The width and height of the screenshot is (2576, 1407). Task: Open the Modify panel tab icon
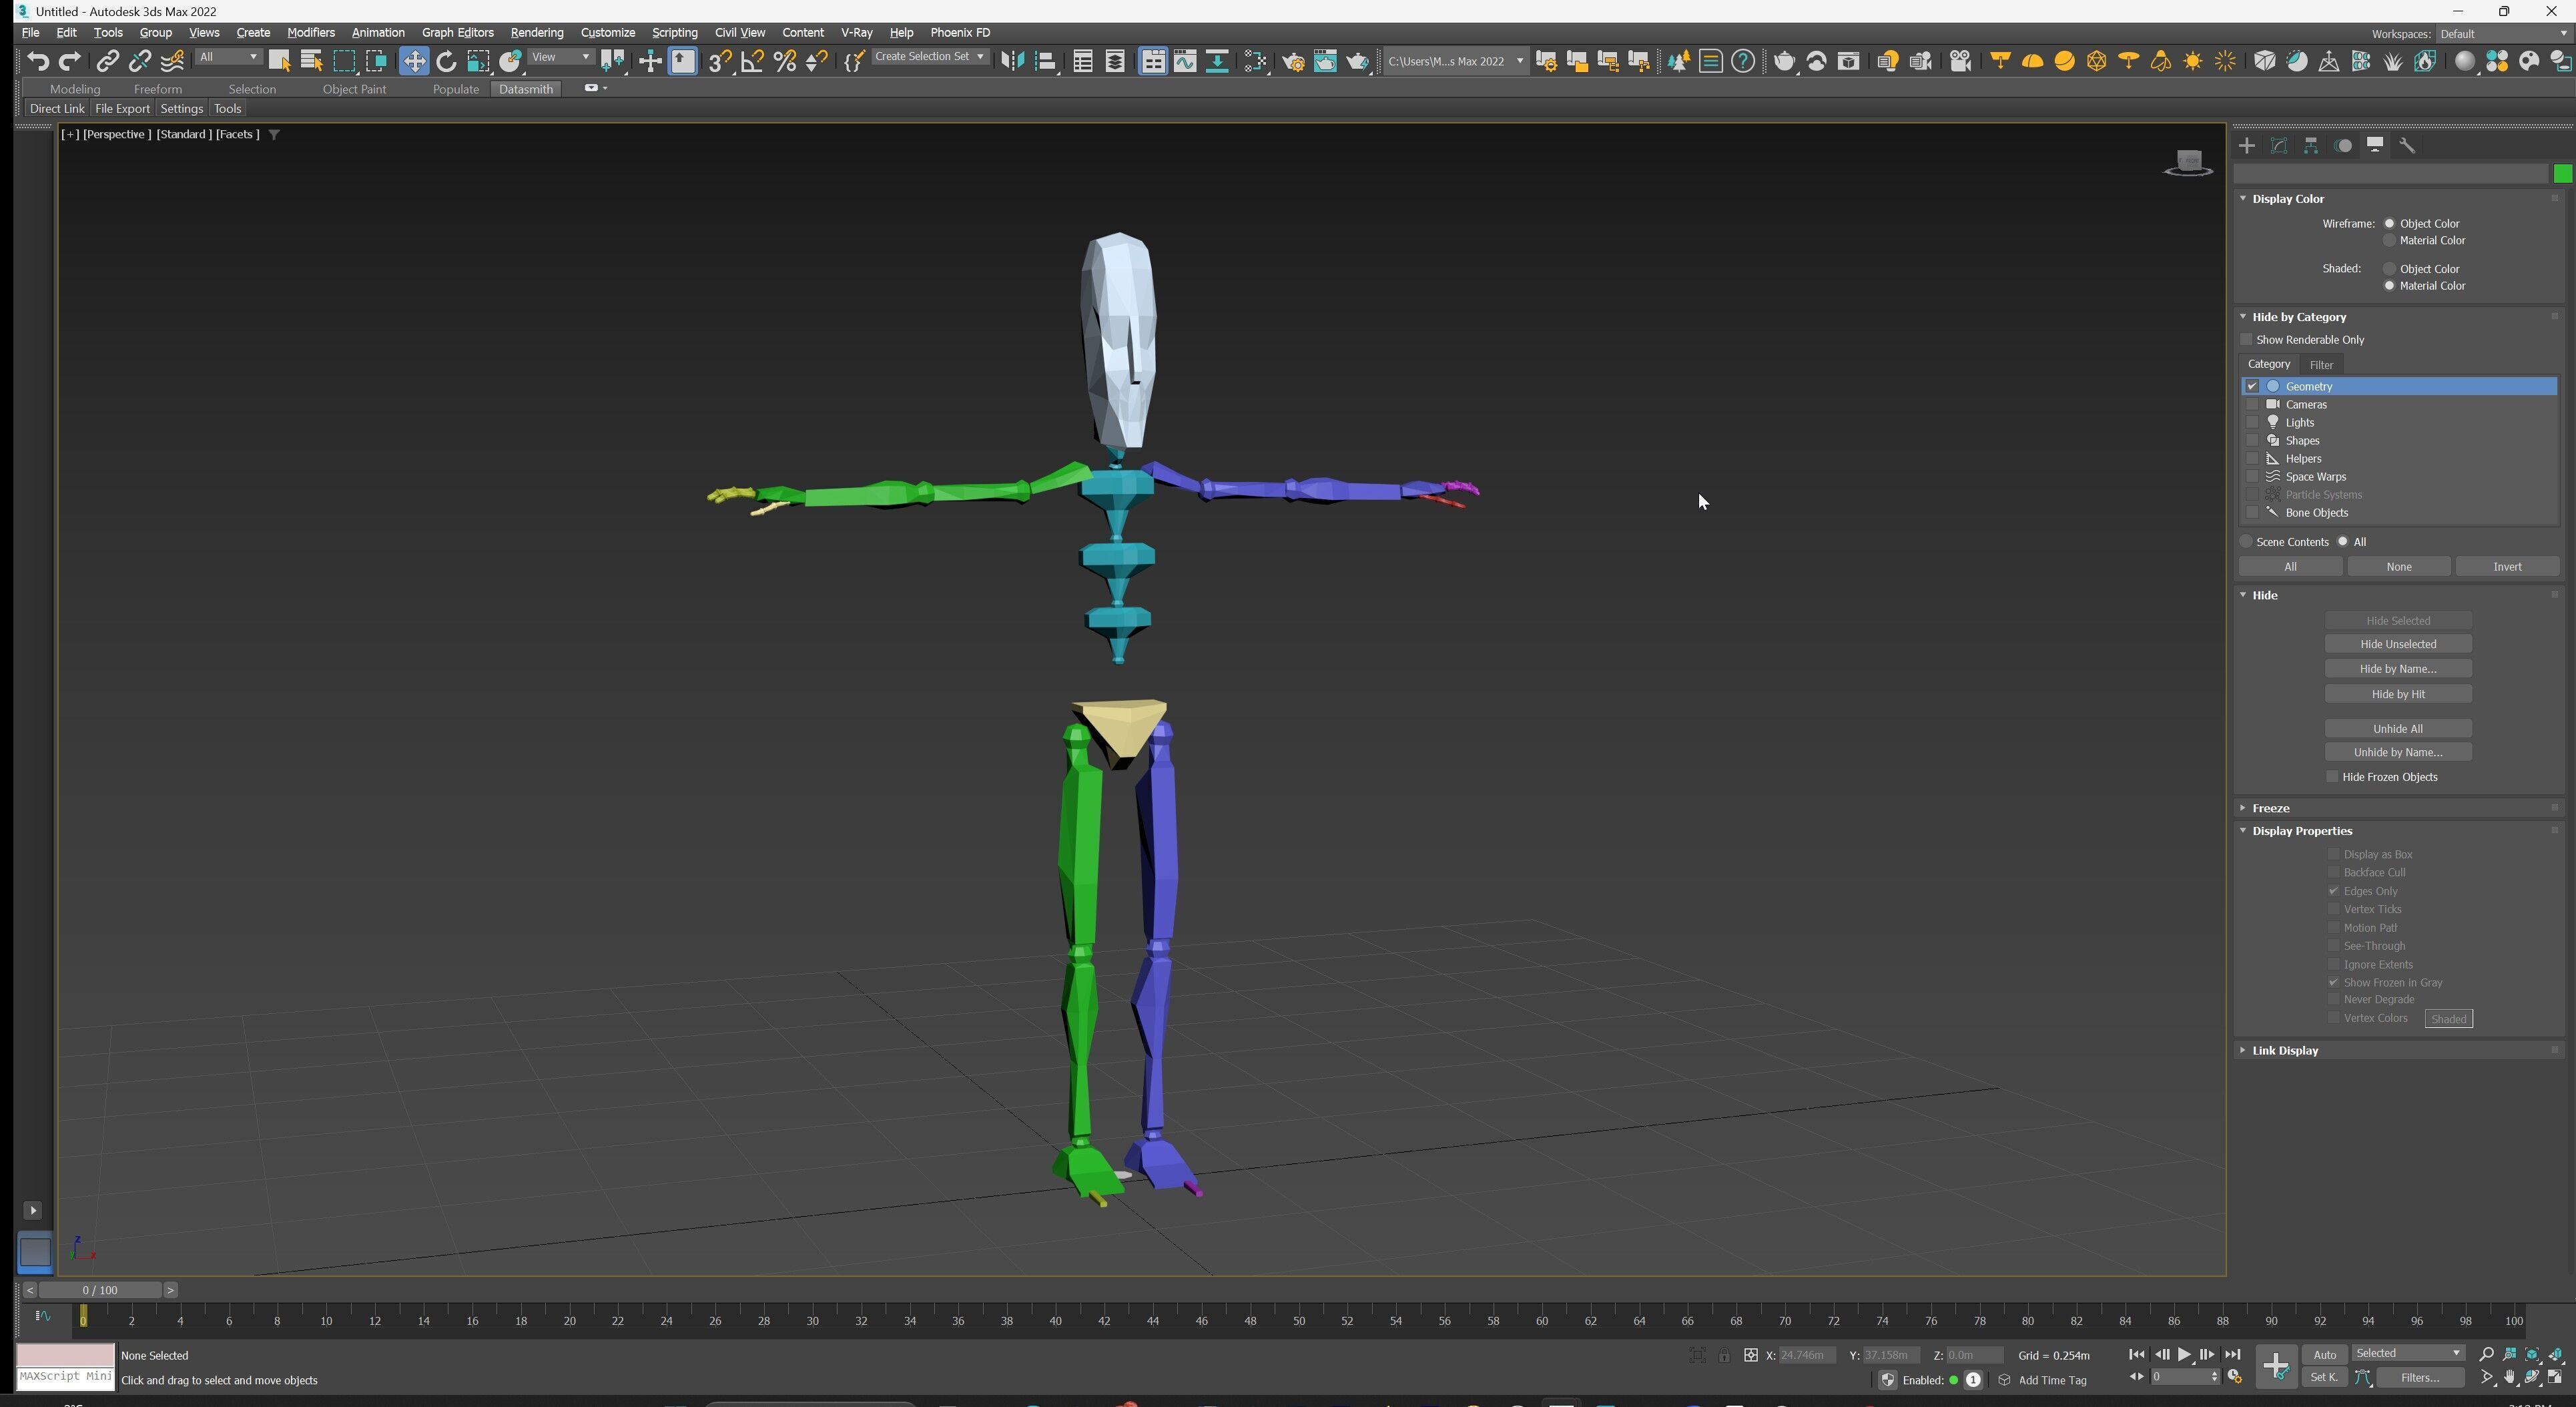[2279, 146]
